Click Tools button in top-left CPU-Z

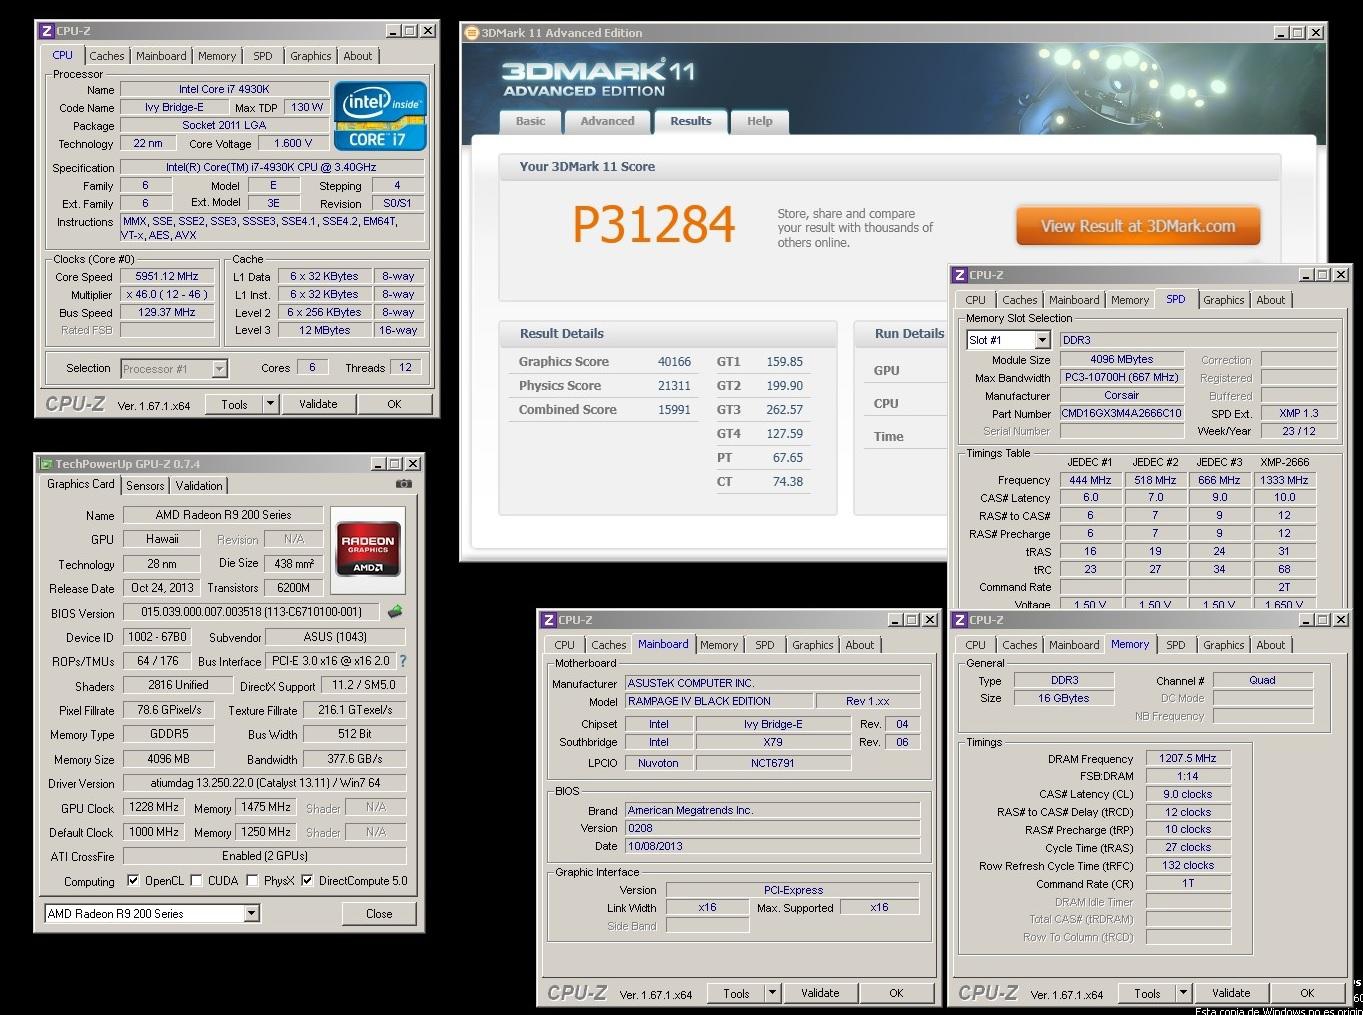[x=234, y=404]
